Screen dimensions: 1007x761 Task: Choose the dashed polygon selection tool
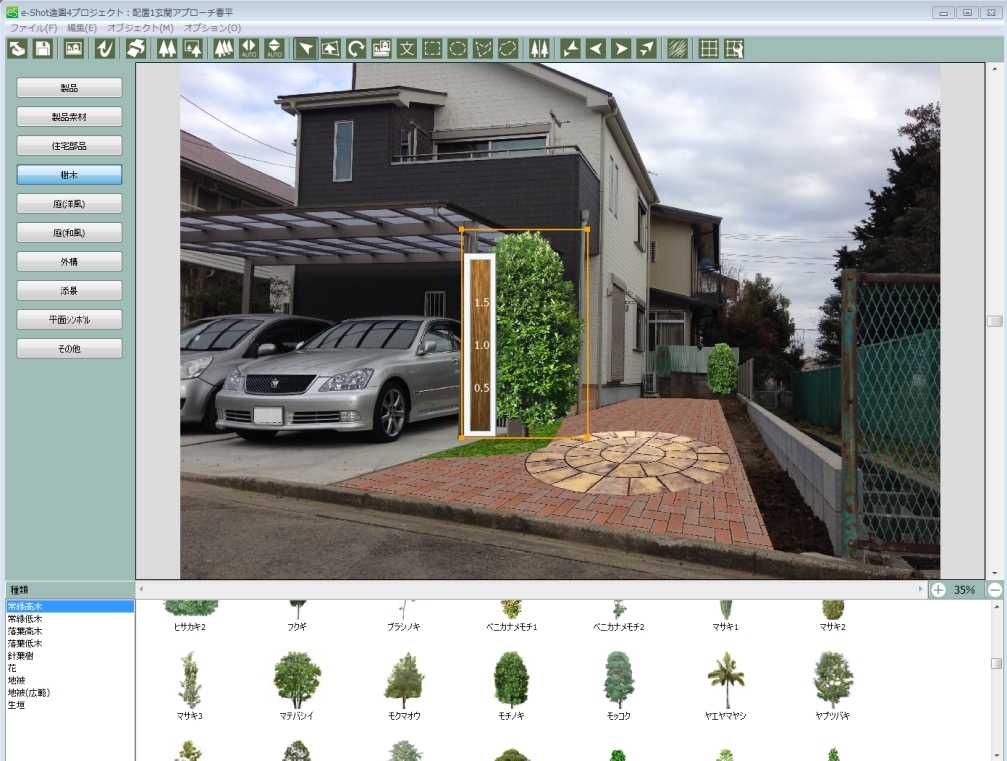click(483, 49)
